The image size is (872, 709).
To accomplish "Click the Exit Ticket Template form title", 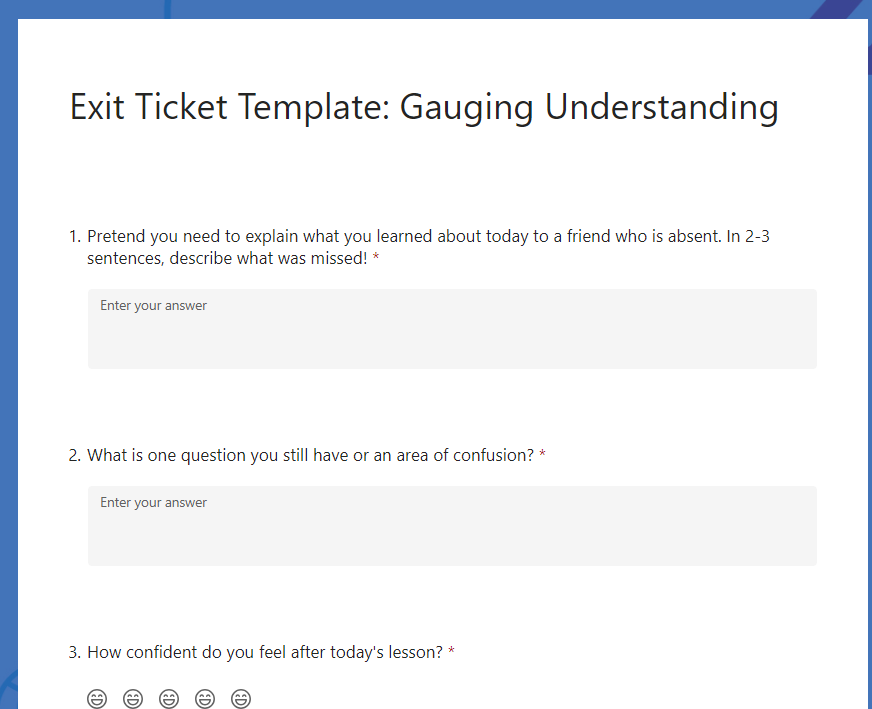I will [424, 107].
